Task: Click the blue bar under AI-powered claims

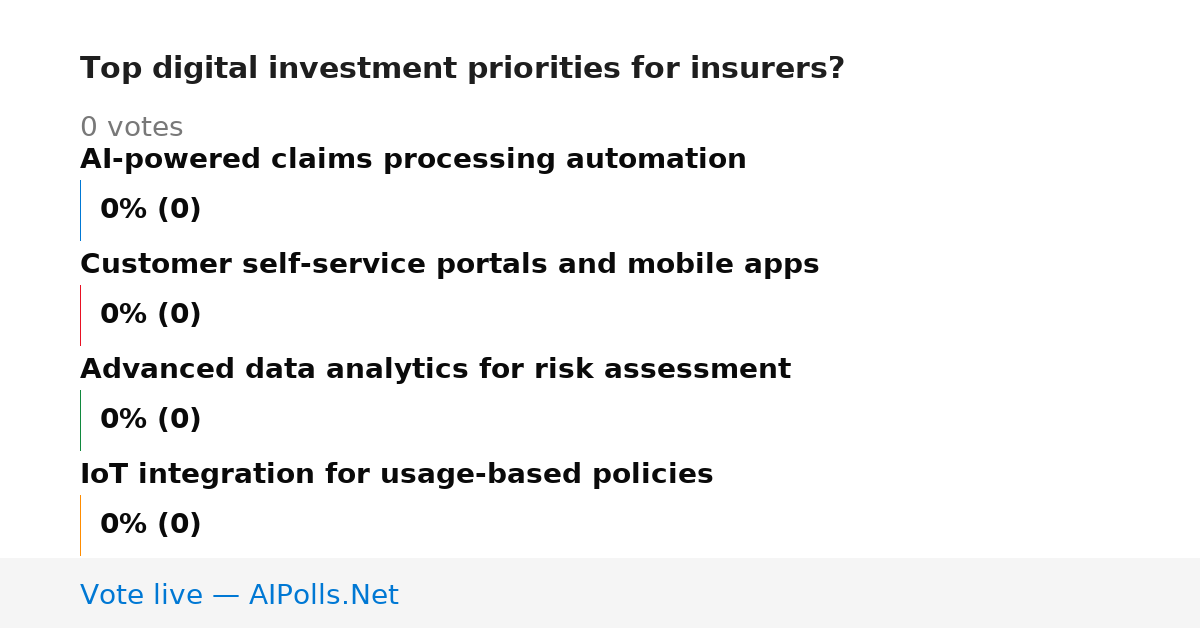Action: click(x=80, y=210)
